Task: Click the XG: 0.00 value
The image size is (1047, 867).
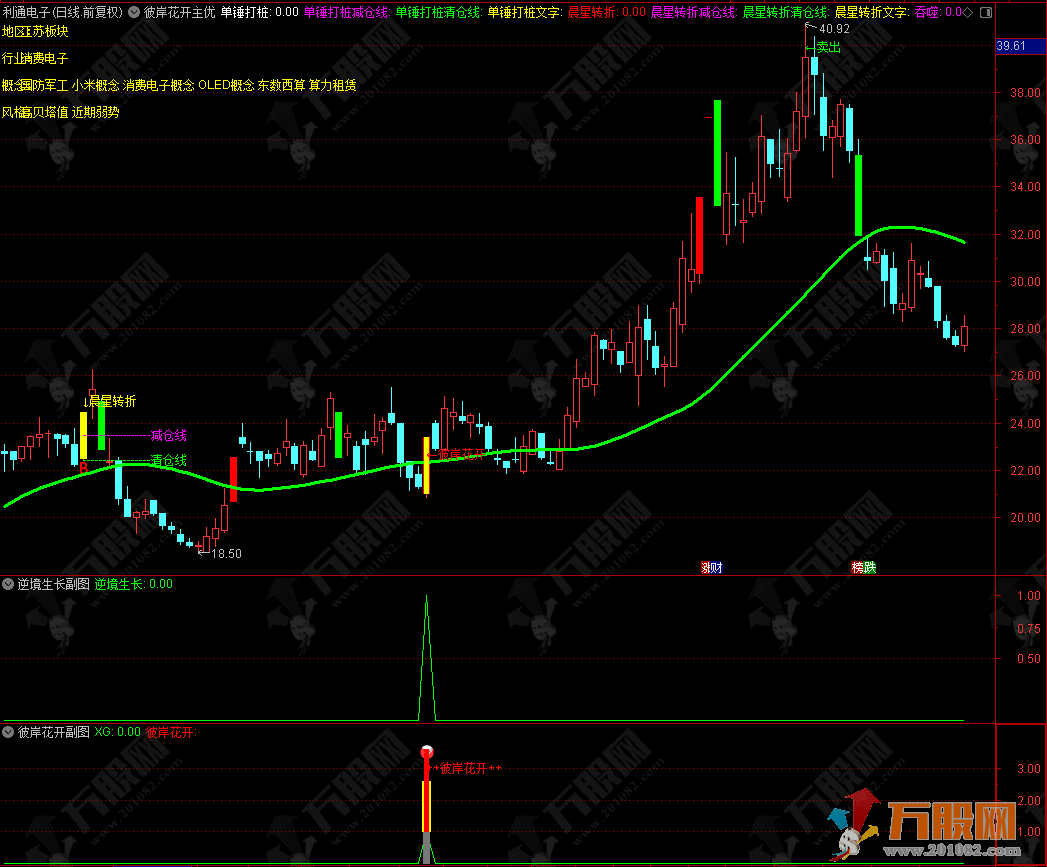Action: (x=118, y=732)
